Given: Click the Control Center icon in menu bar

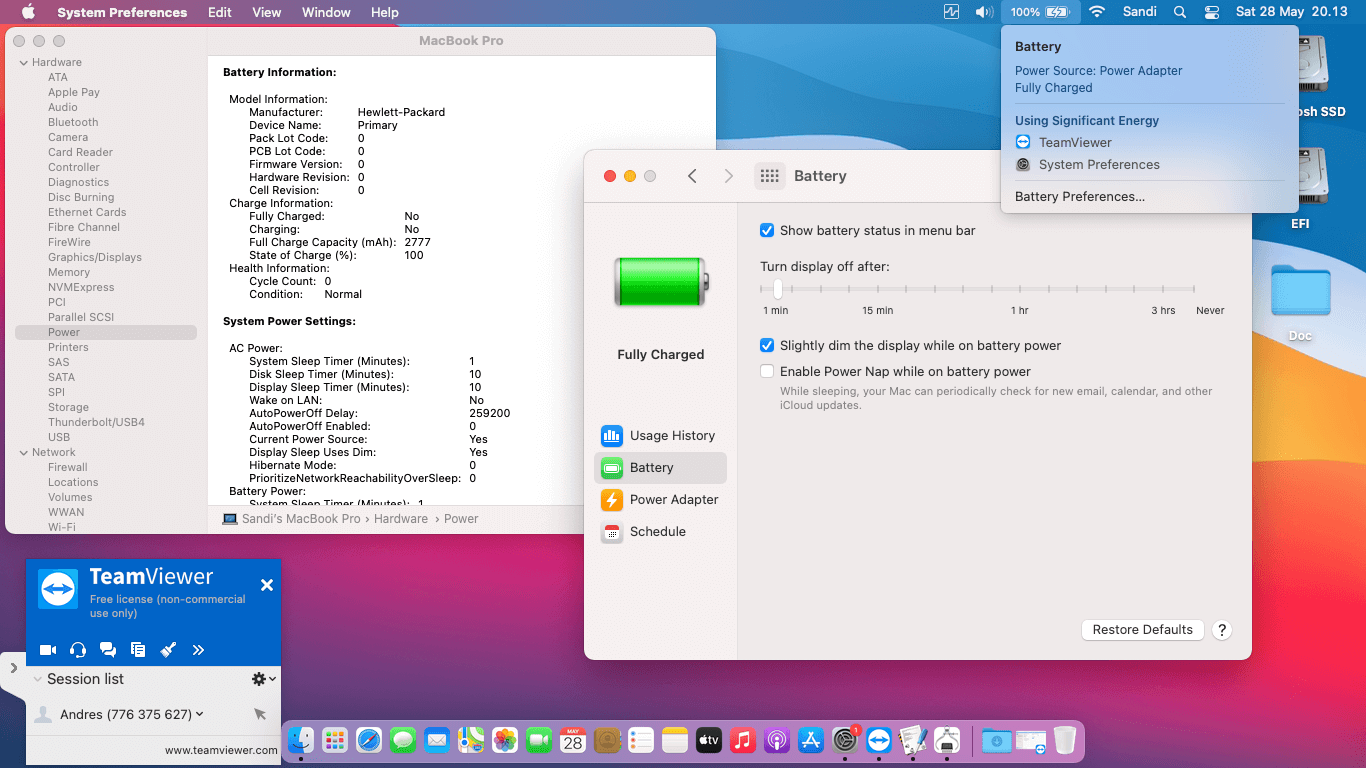Looking at the screenshot, I should [x=1212, y=12].
